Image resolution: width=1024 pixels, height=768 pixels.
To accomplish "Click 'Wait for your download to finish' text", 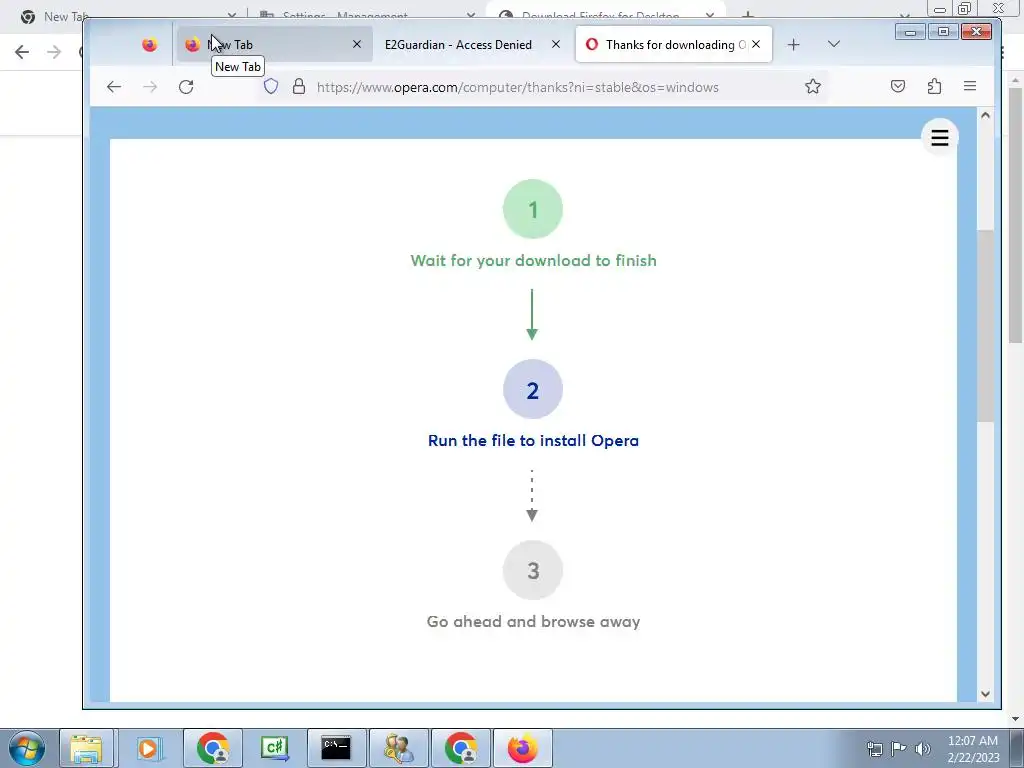I will [533, 261].
